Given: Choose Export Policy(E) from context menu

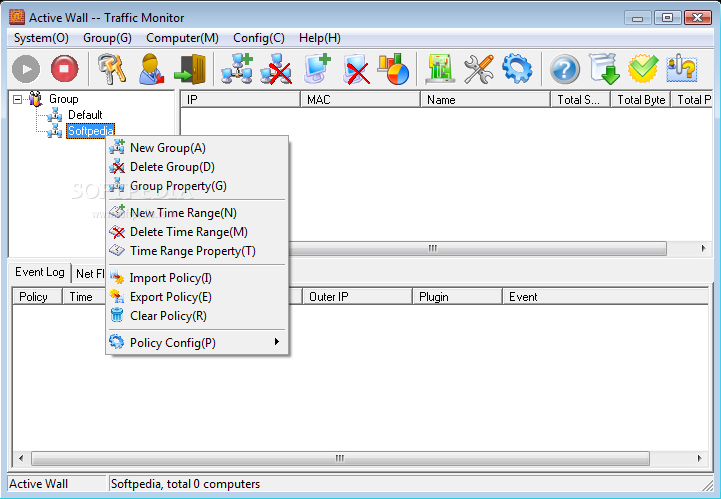Looking at the screenshot, I should 197,297.
